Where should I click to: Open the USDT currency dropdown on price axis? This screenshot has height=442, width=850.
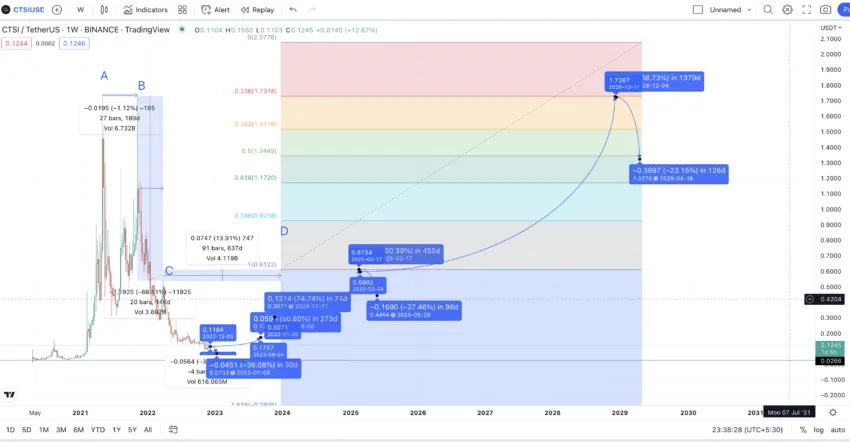(x=830, y=27)
